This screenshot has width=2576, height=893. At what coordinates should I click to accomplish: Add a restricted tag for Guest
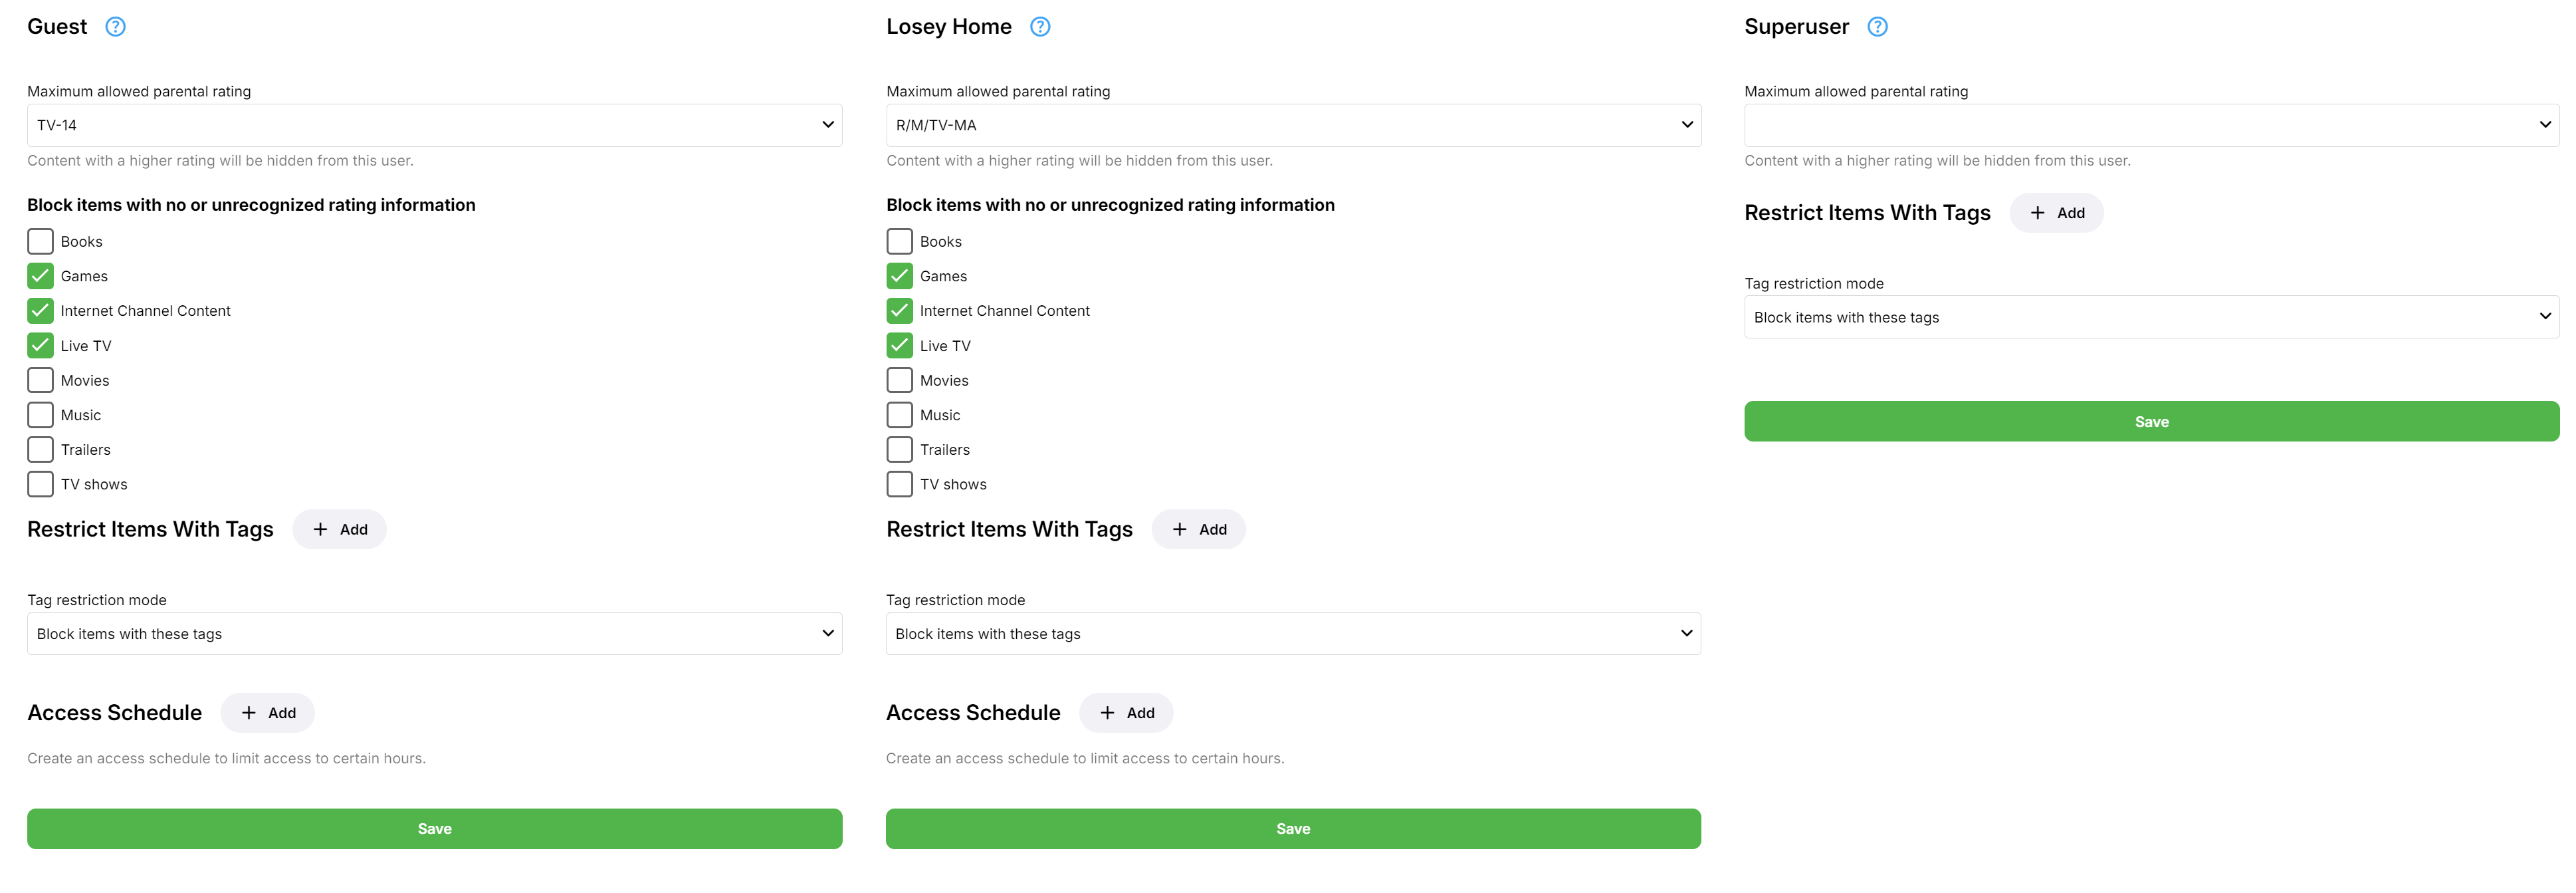point(339,529)
